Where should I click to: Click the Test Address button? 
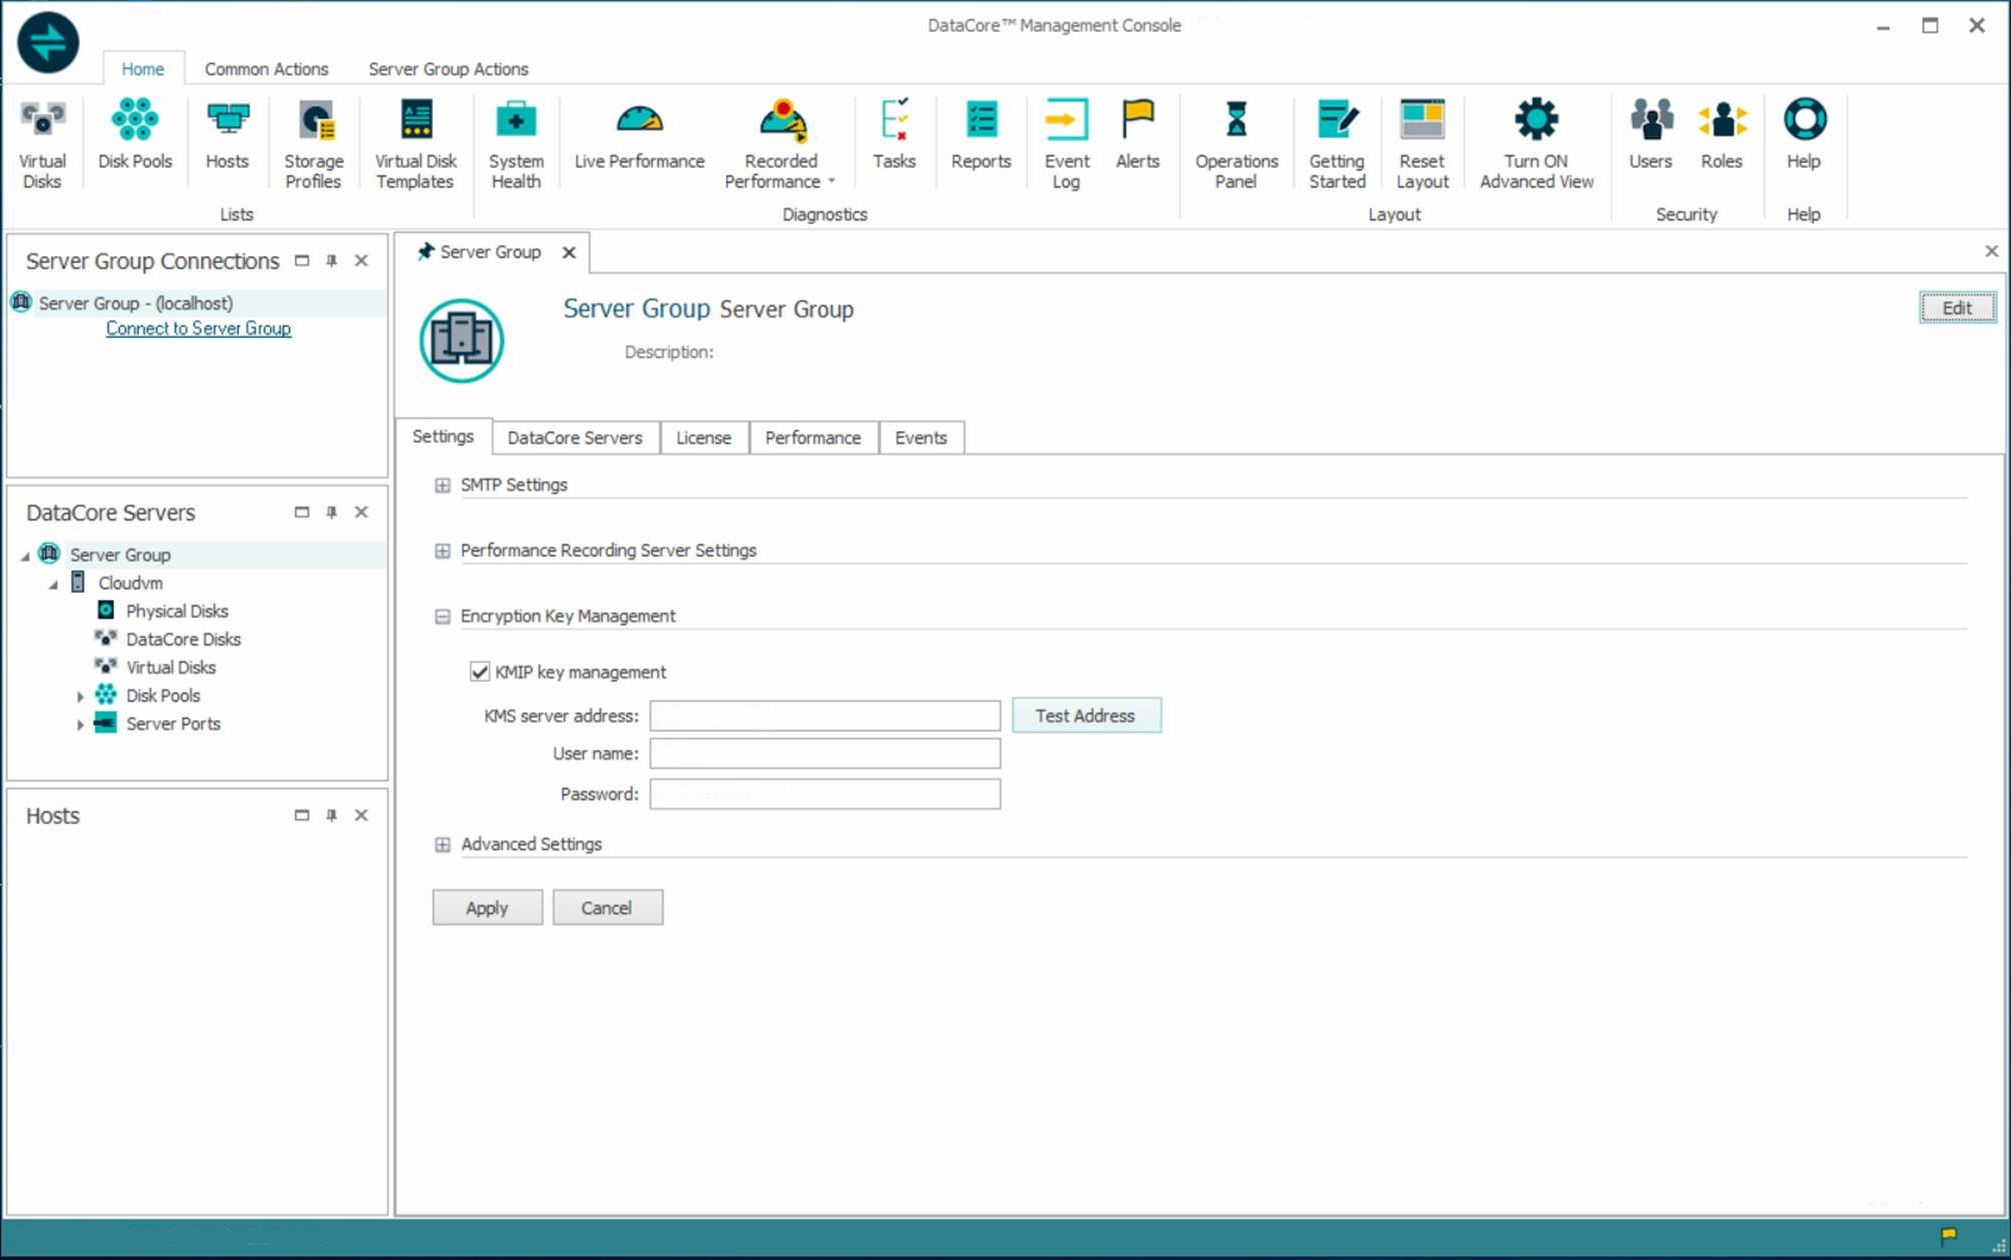pyautogui.click(x=1086, y=716)
